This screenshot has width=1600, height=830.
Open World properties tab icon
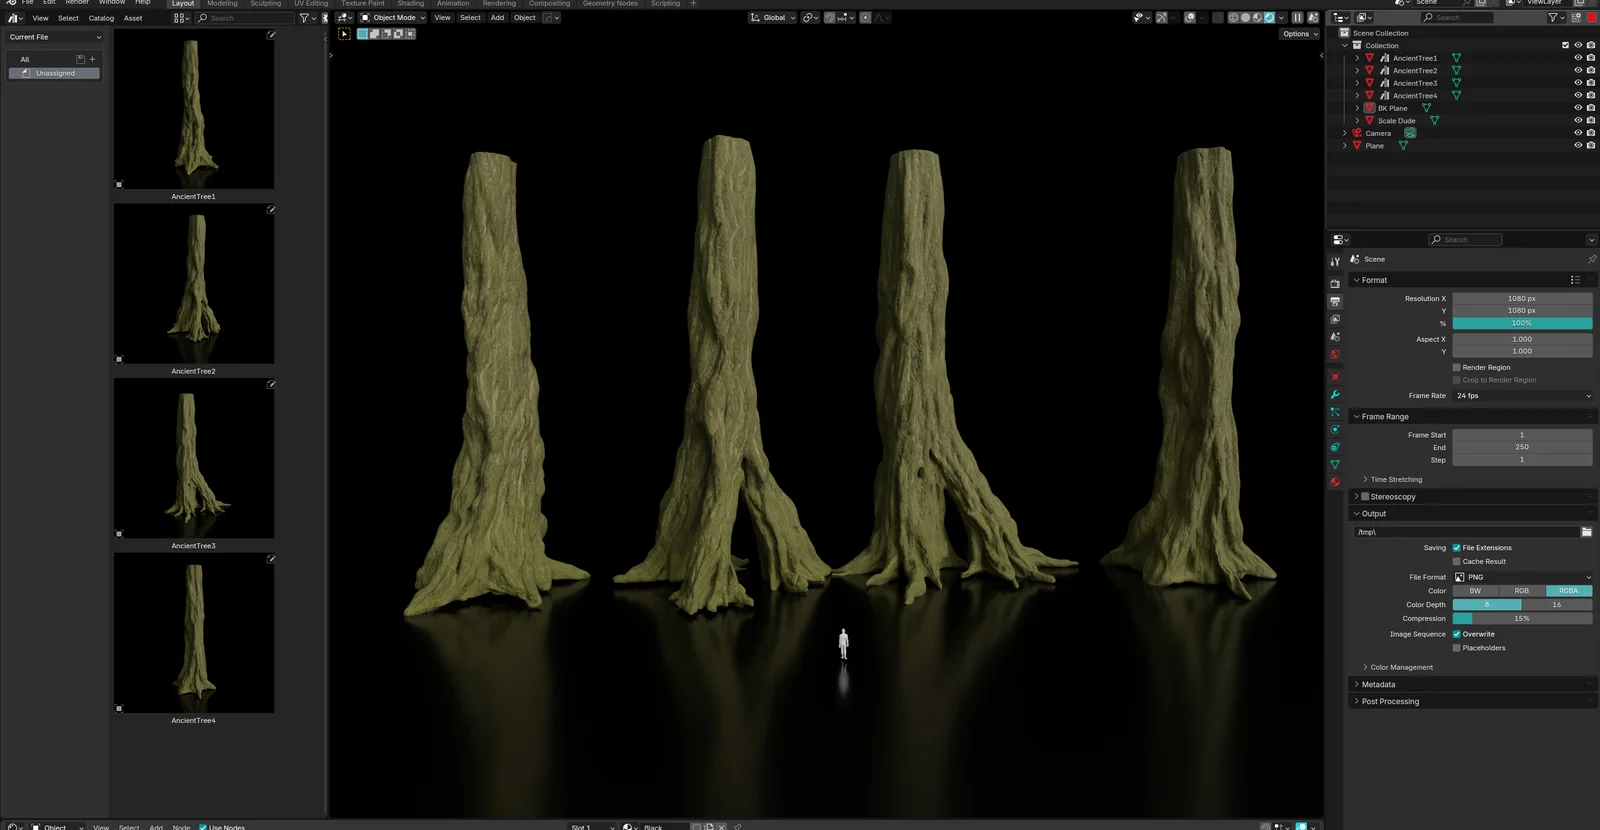[1335, 354]
